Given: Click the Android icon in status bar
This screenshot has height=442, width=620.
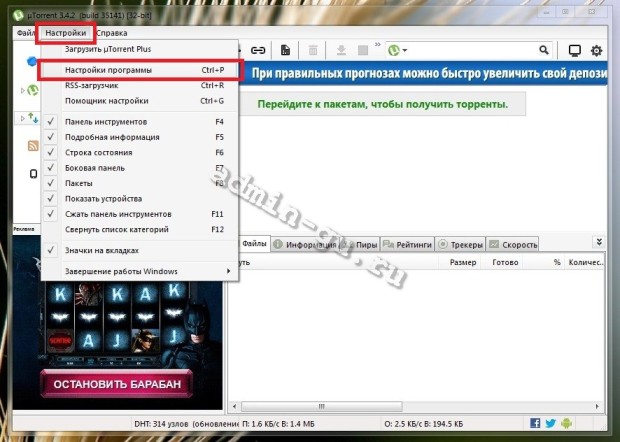Looking at the screenshot, I should click(x=566, y=424).
